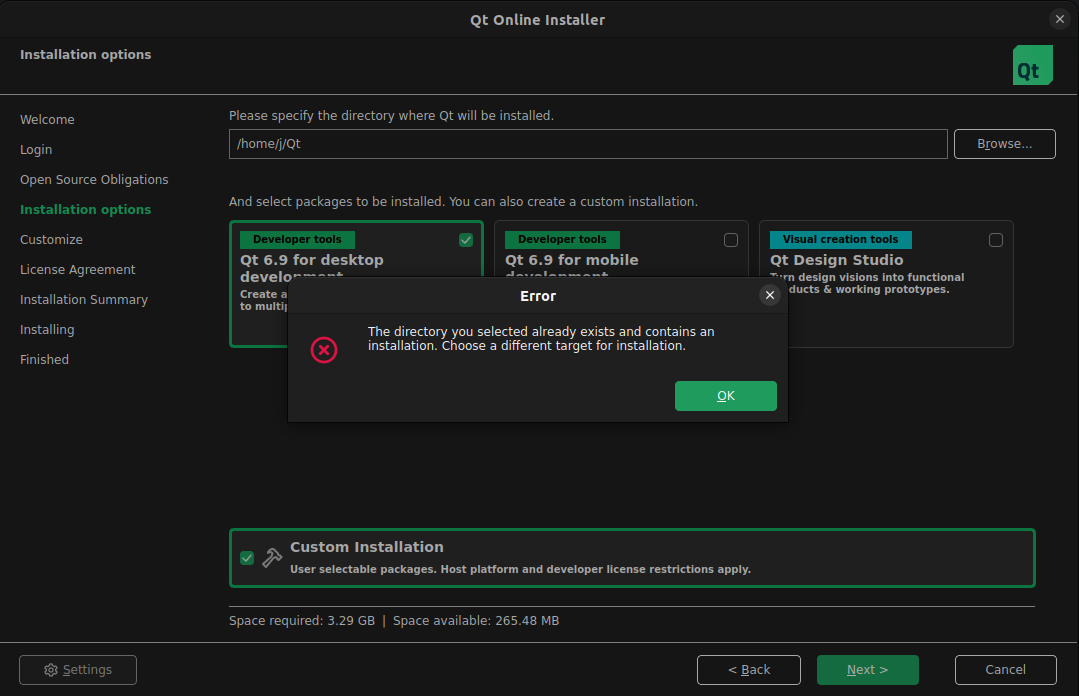Select Installation options in sidebar

click(85, 209)
